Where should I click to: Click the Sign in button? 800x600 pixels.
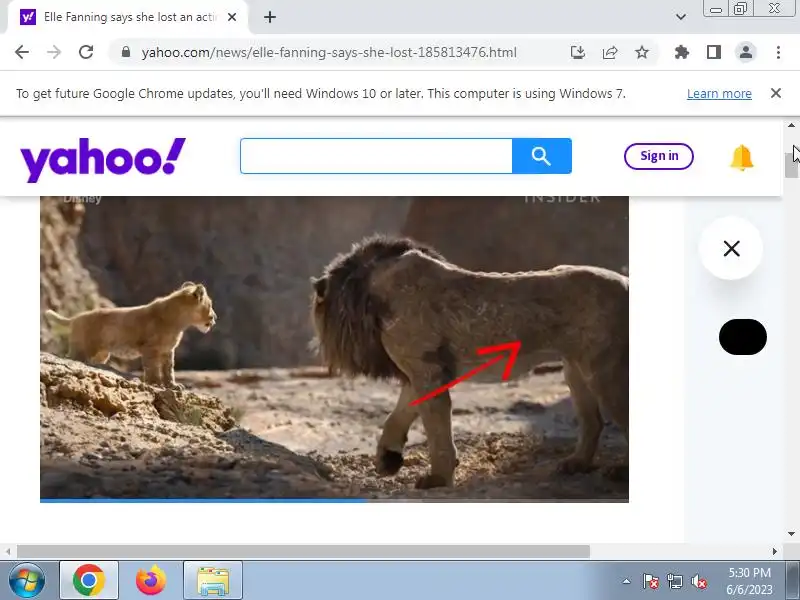[659, 156]
